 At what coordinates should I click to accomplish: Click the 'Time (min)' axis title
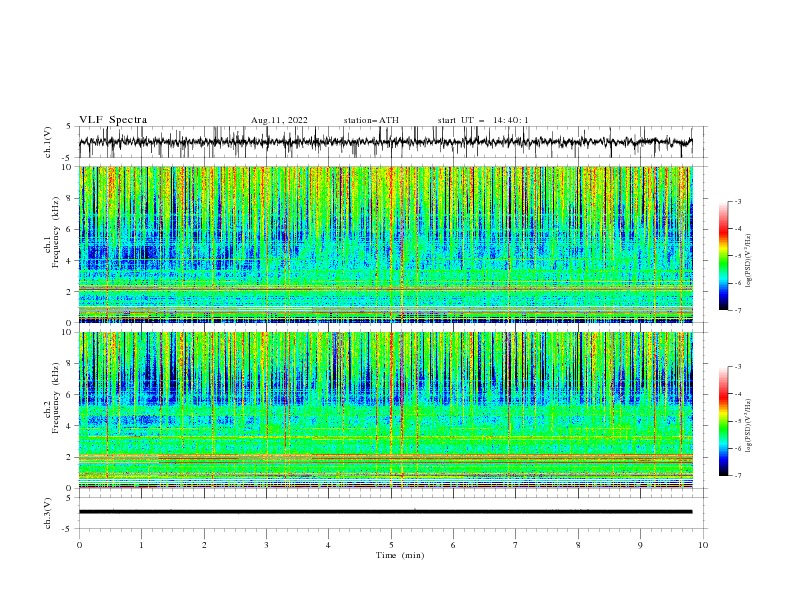400,555
